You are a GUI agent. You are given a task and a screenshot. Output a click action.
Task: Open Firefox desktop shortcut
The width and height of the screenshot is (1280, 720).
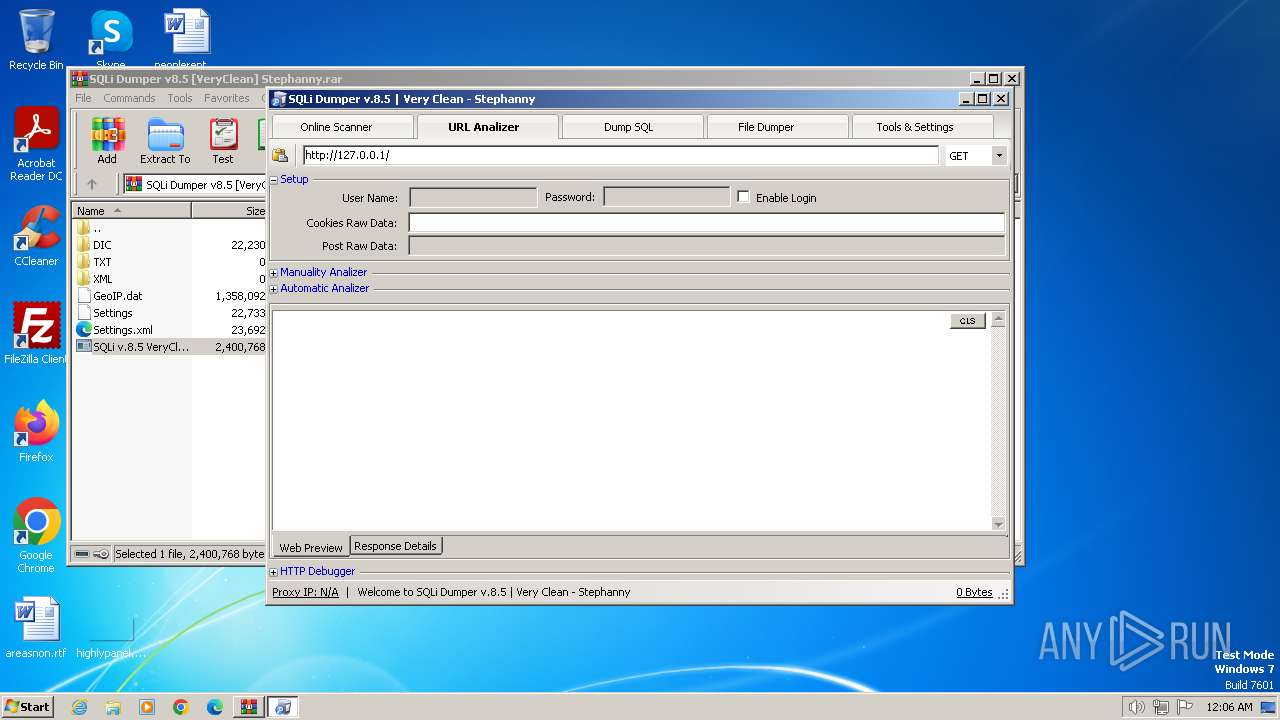click(36, 432)
